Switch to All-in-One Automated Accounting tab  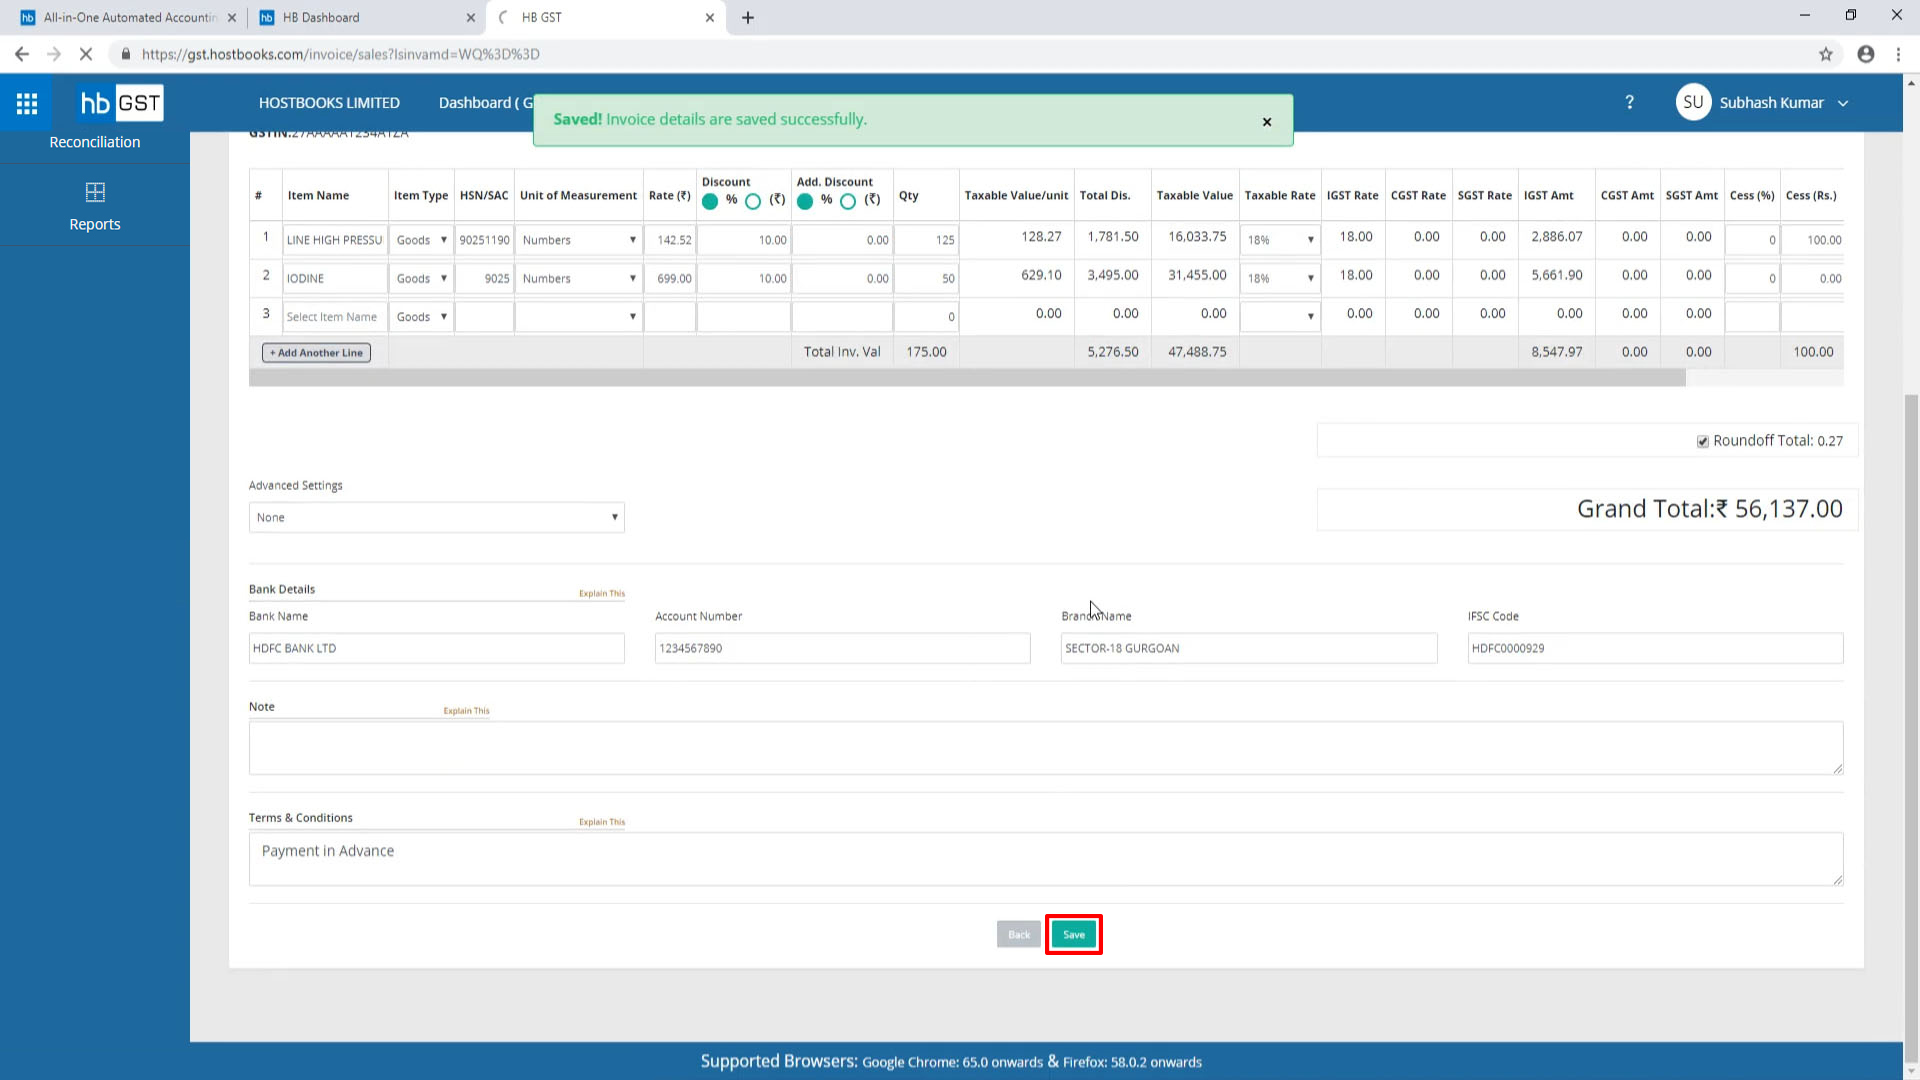(128, 17)
